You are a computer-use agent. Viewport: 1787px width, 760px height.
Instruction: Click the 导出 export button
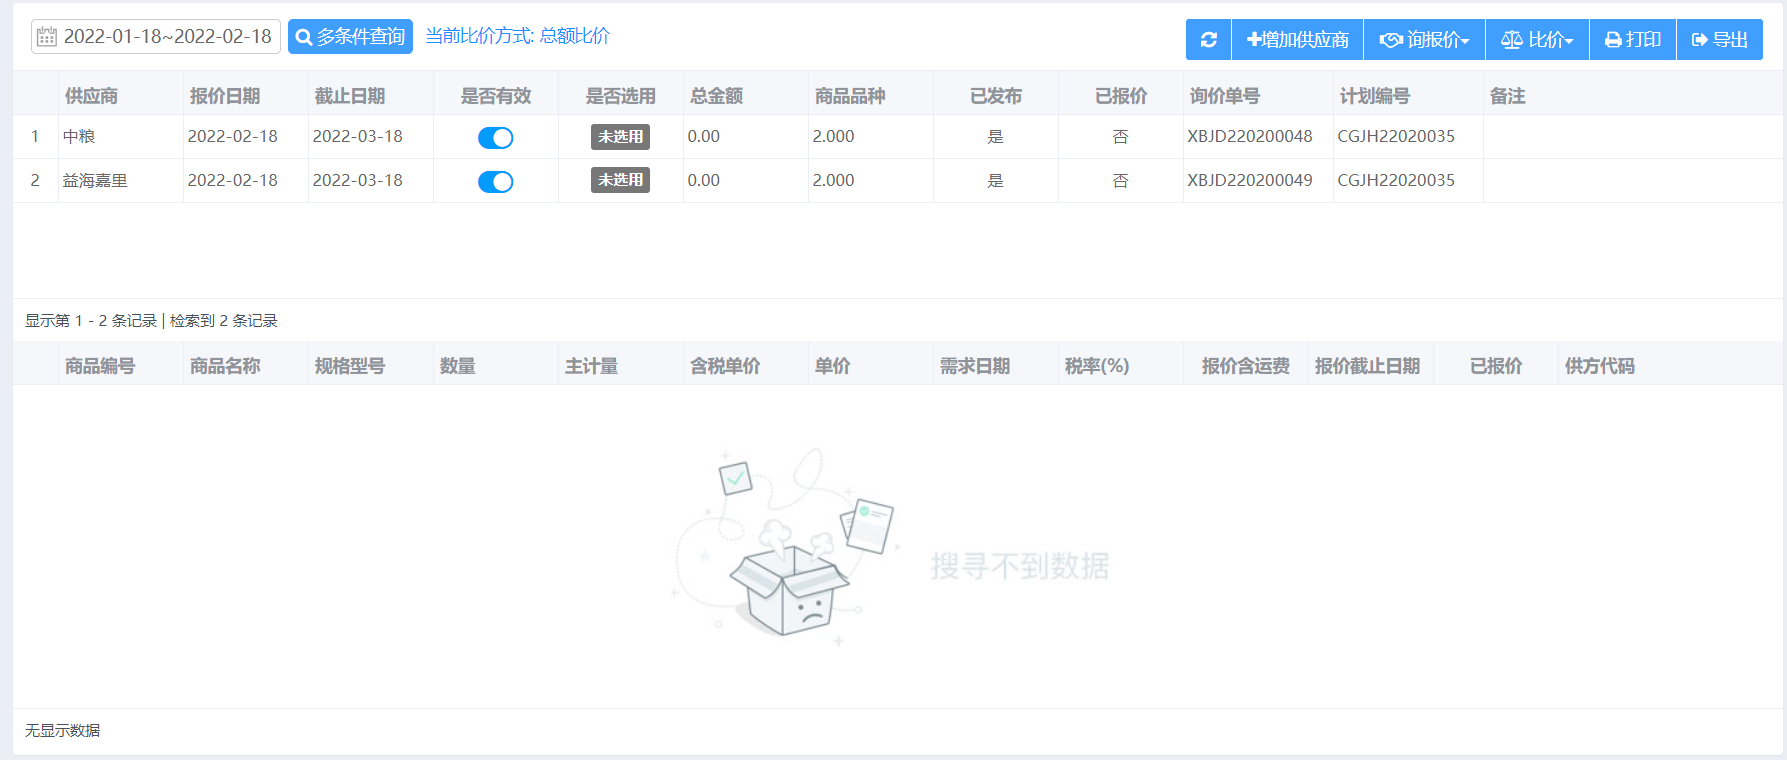(1720, 40)
